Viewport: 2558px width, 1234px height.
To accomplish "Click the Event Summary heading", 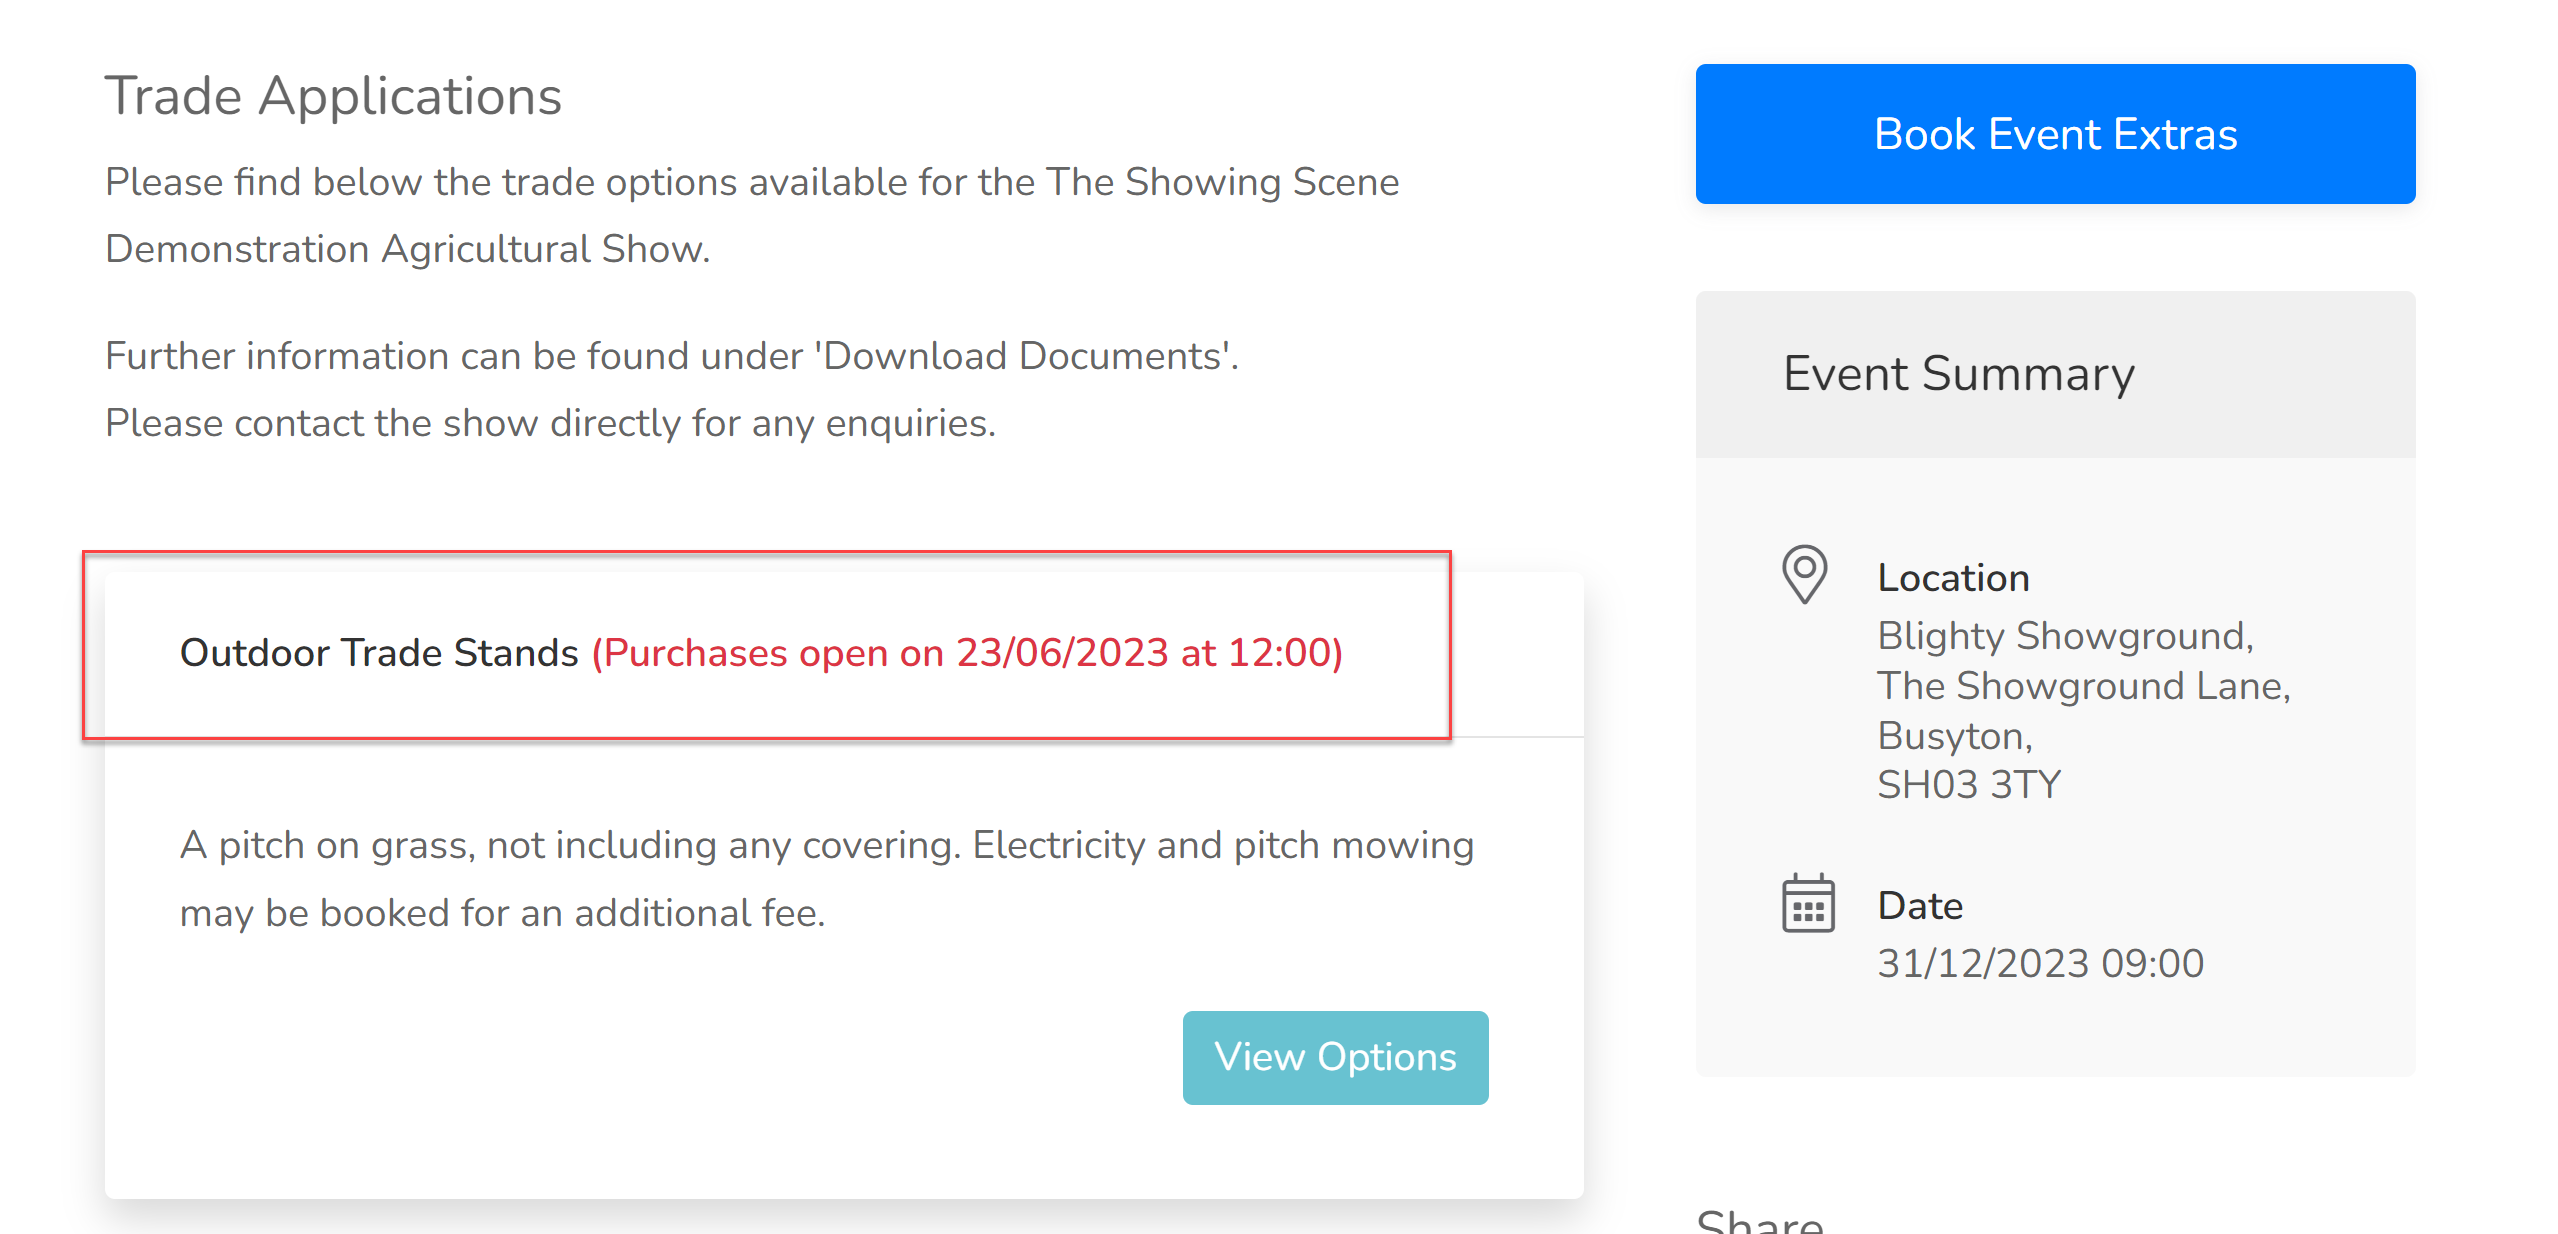I will point(1959,374).
